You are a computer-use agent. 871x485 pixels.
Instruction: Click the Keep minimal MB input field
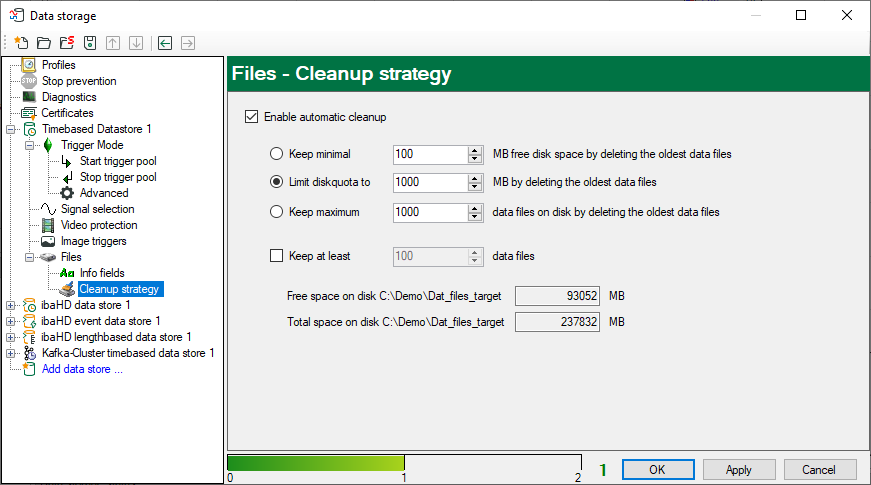tap(431, 154)
